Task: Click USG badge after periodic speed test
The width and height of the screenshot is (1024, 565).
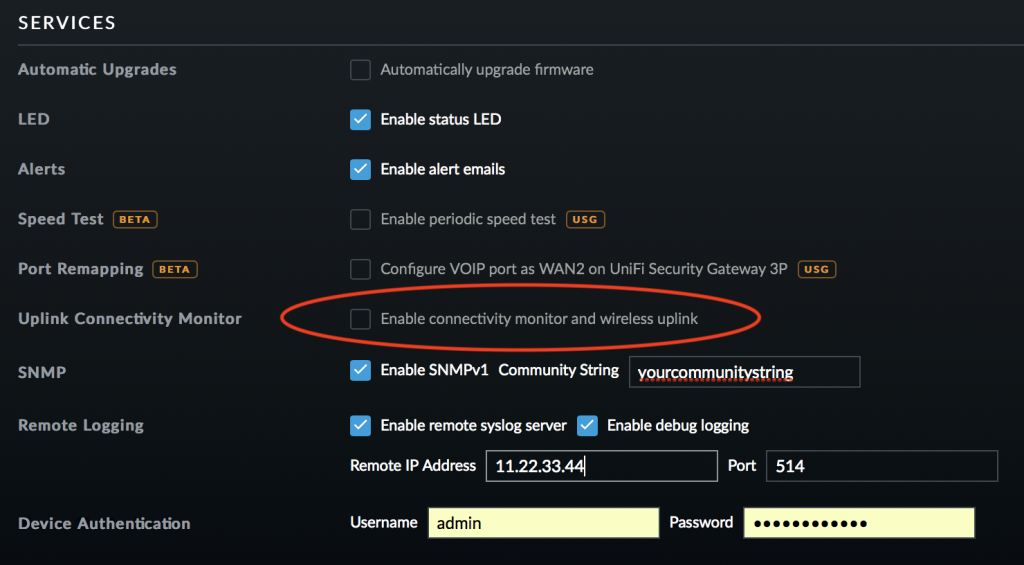Action: tap(585, 219)
